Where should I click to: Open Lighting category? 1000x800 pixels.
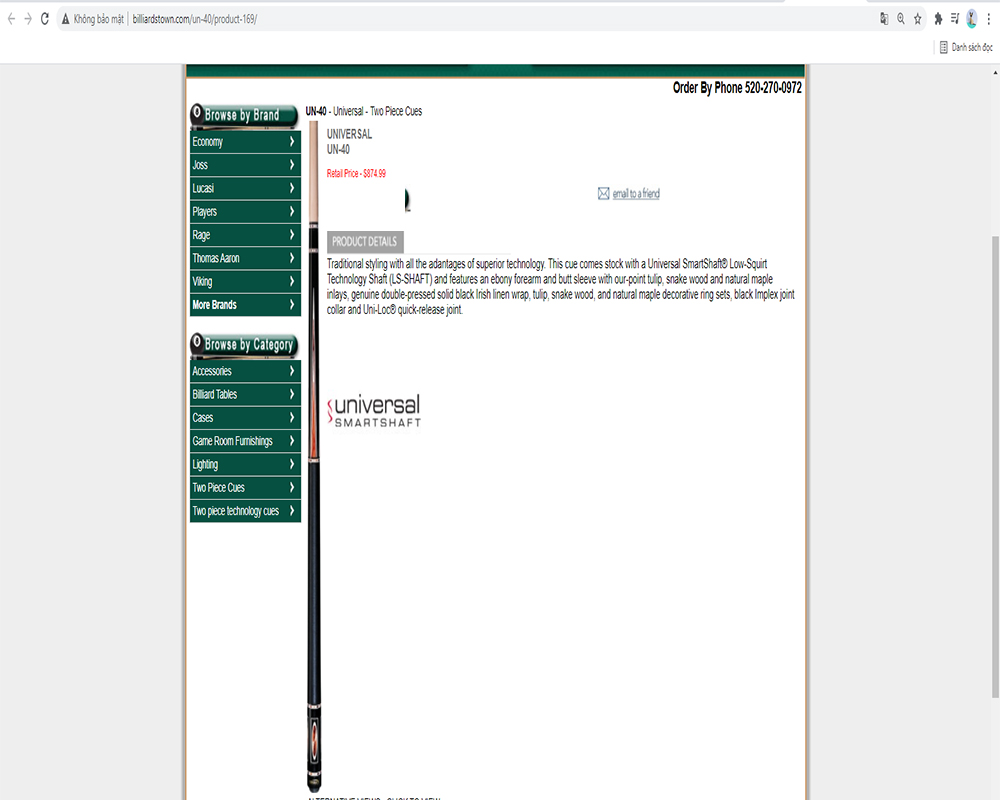245,464
